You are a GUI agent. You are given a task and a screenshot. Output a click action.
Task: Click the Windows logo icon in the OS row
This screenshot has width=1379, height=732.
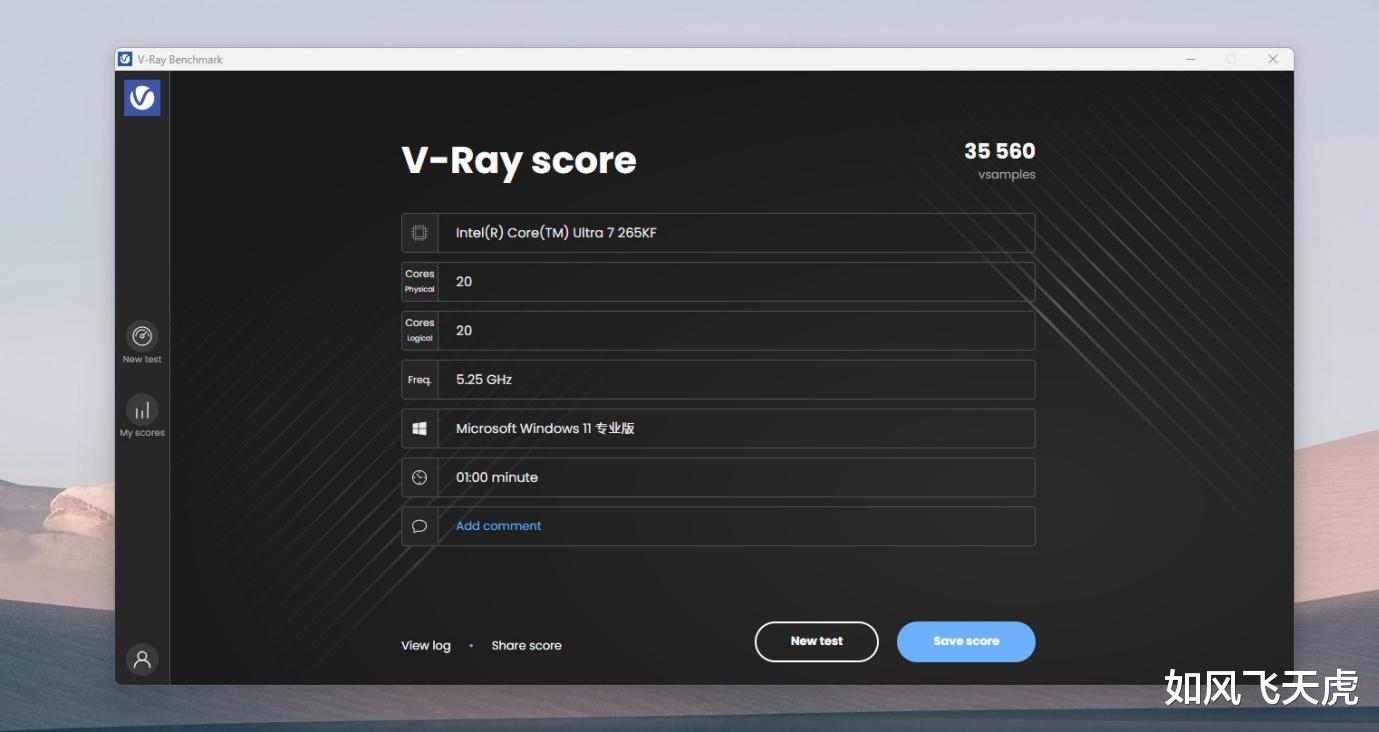click(420, 428)
